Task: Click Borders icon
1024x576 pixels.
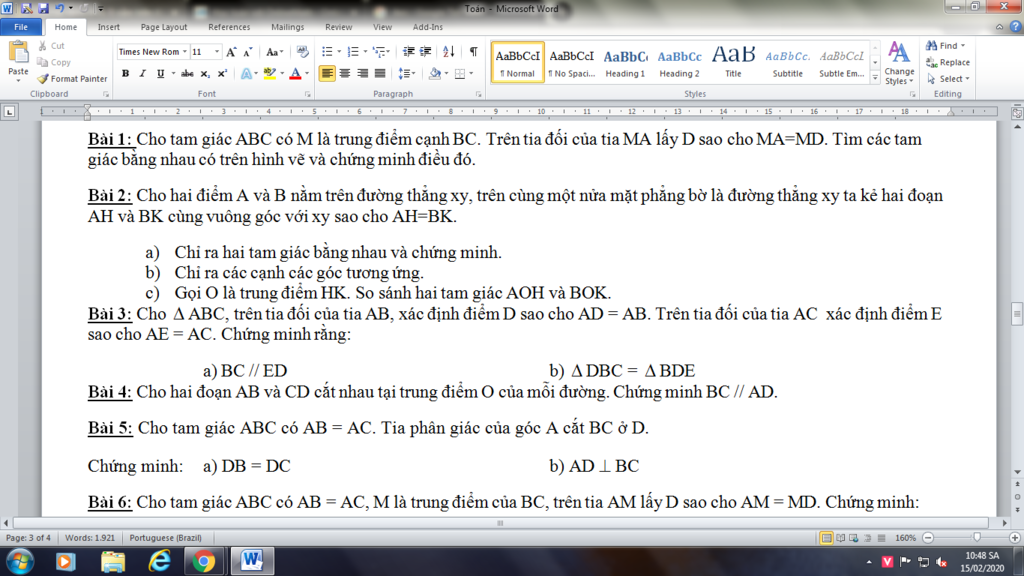Action: click(460, 74)
